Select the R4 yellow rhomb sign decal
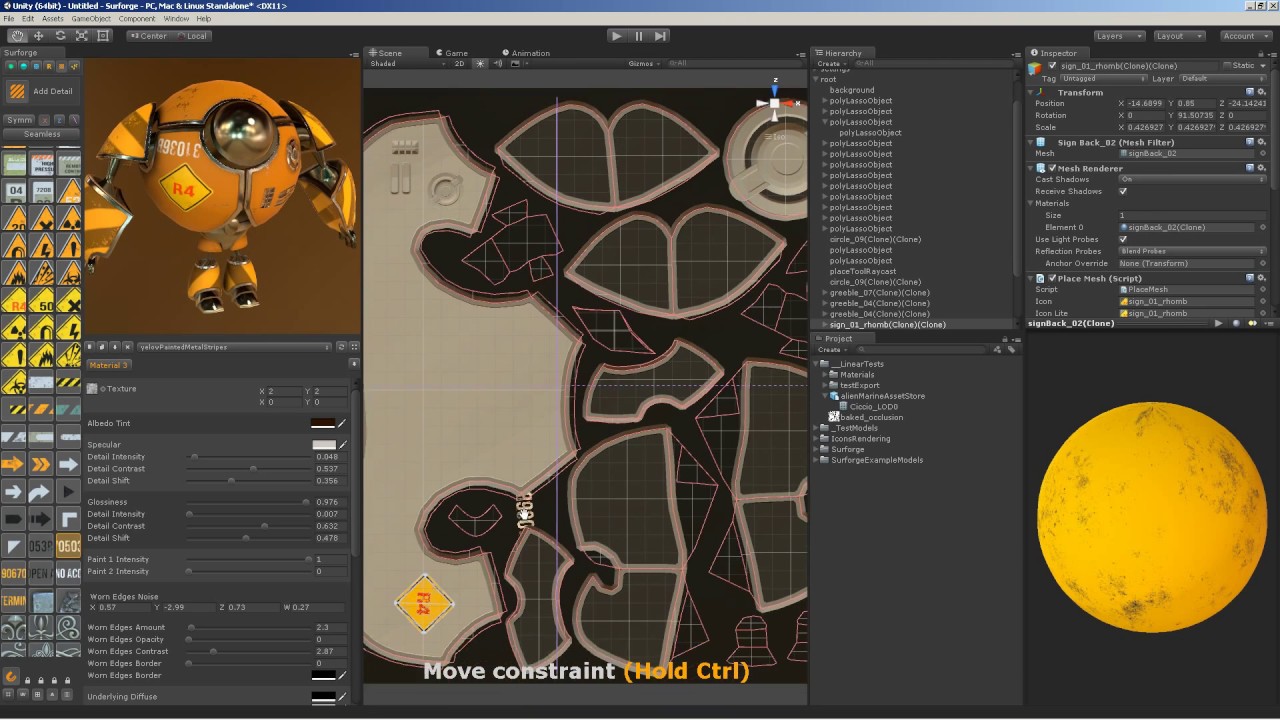This screenshot has width=1280, height=720. point(14,300)
